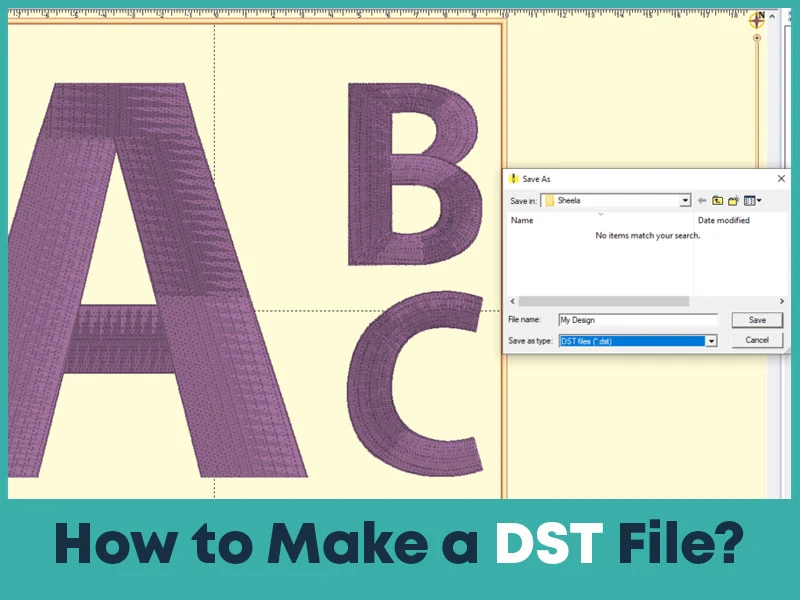The width and height of the screenshot is (800, 600).
Task: Click the Save button
Action: pos(757,320)
